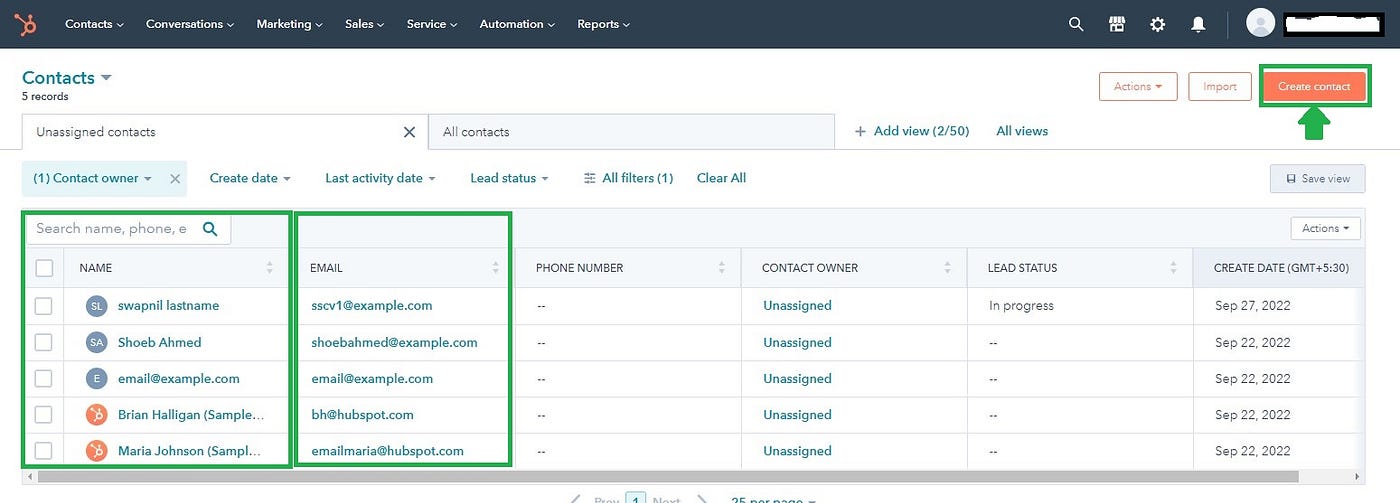Open the Create date filter dropdown
The height and width of the screenshot is (503, 1400).
tap(250, 178)
